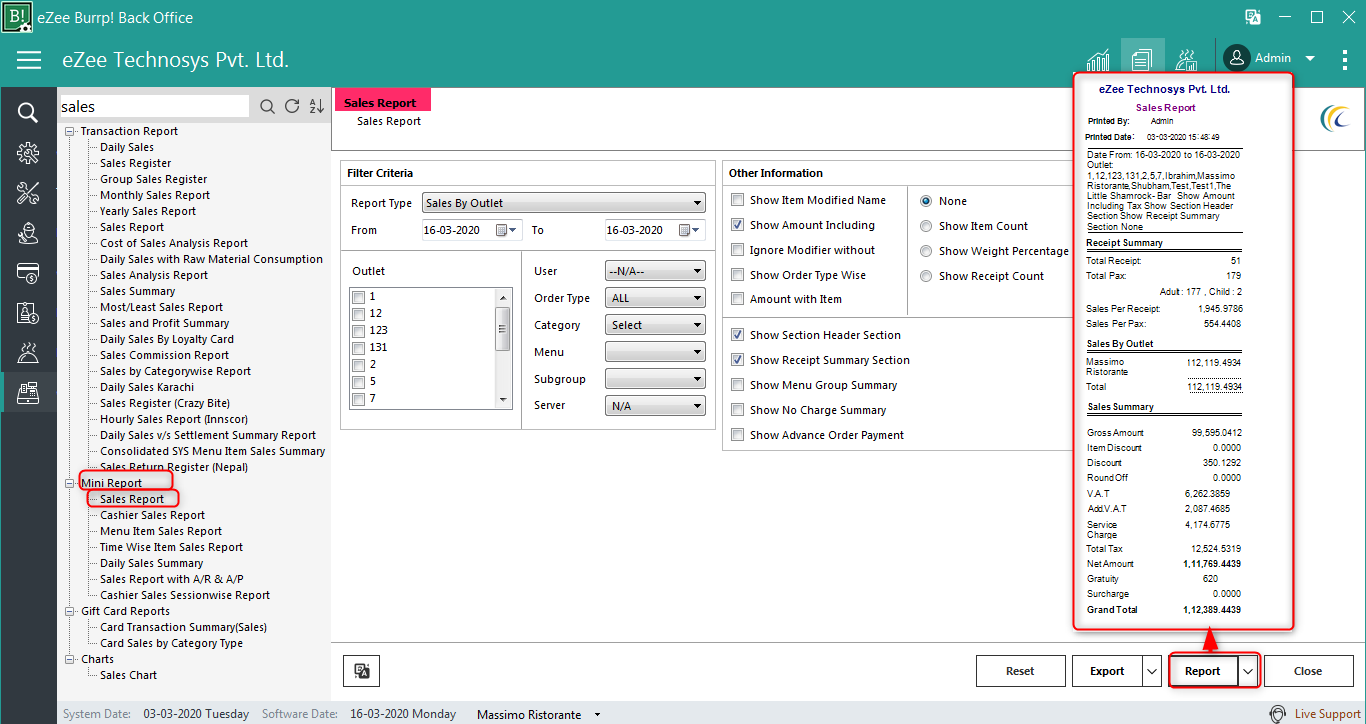Open the cash register sidebar icon

pos(28,392)
